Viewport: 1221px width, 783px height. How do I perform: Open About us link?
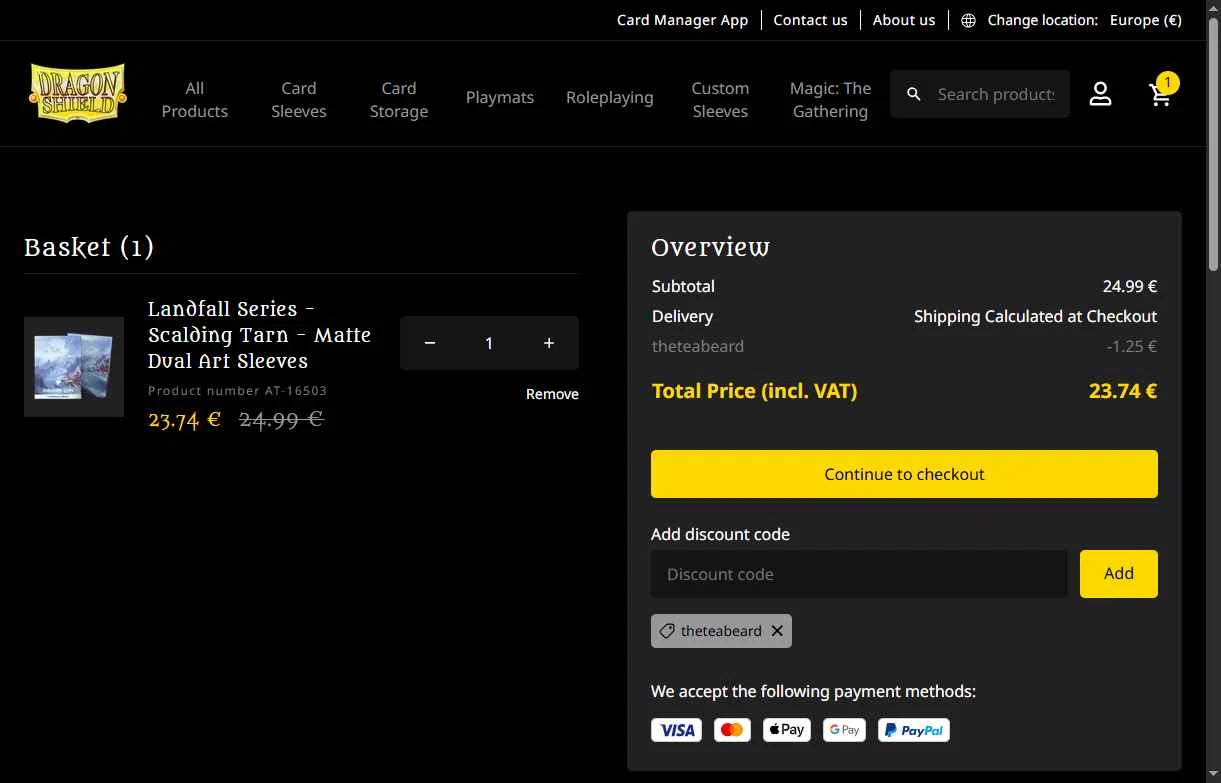(x=904, y=20)
